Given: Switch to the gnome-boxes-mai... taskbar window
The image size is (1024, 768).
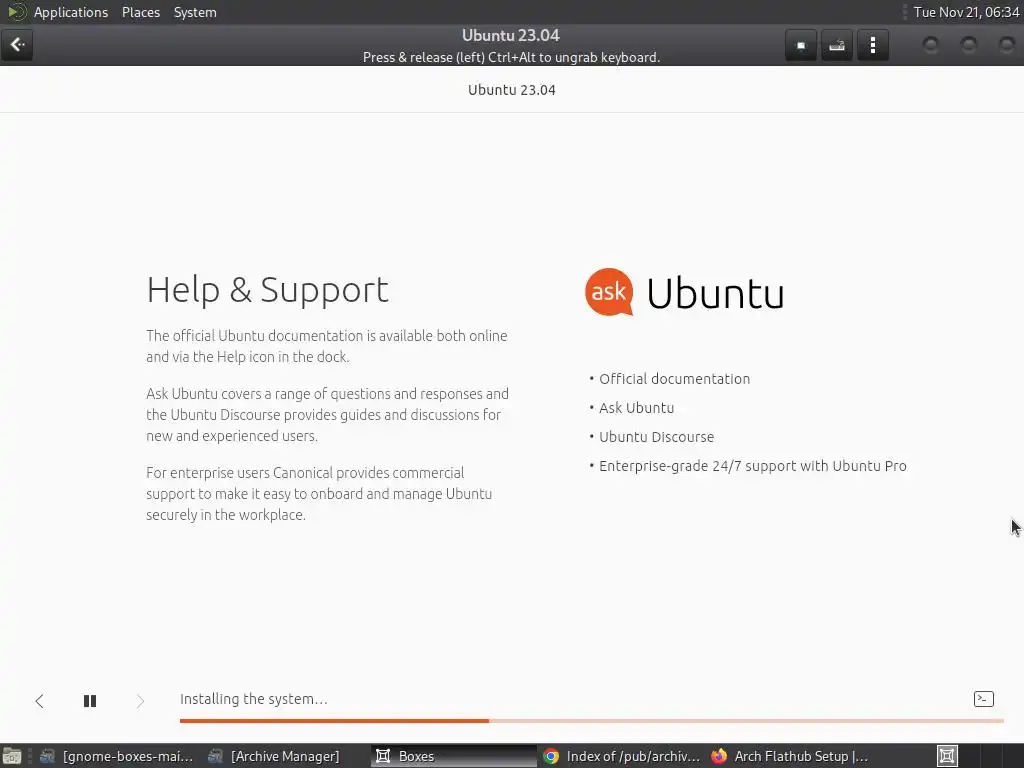Looking at the screenshot, I should pos(116,756).
